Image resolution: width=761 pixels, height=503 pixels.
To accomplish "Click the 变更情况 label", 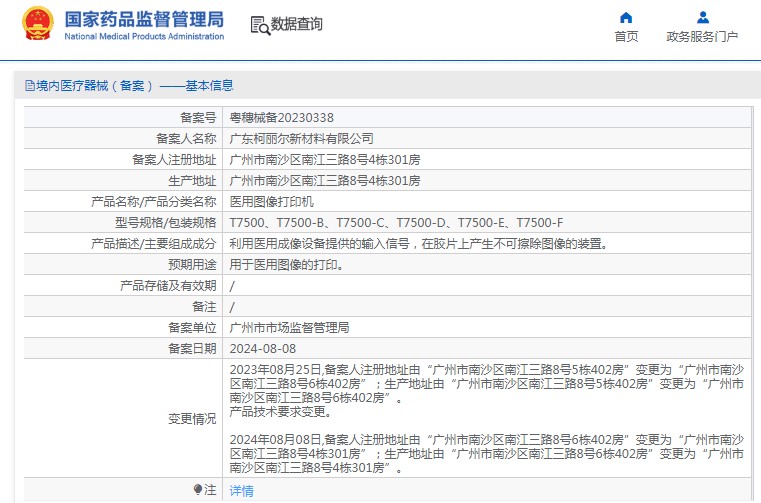I will pyautogui.click(x=192, y=419).
